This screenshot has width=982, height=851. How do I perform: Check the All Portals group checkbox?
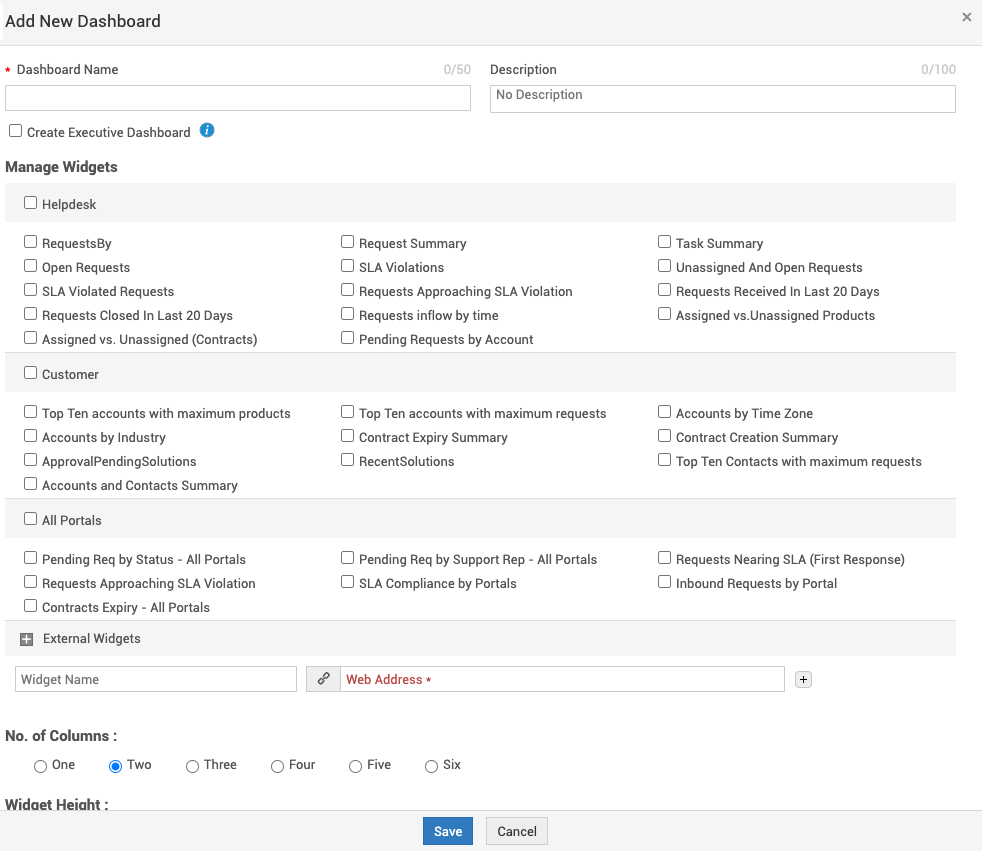click(x=31, y=519)
